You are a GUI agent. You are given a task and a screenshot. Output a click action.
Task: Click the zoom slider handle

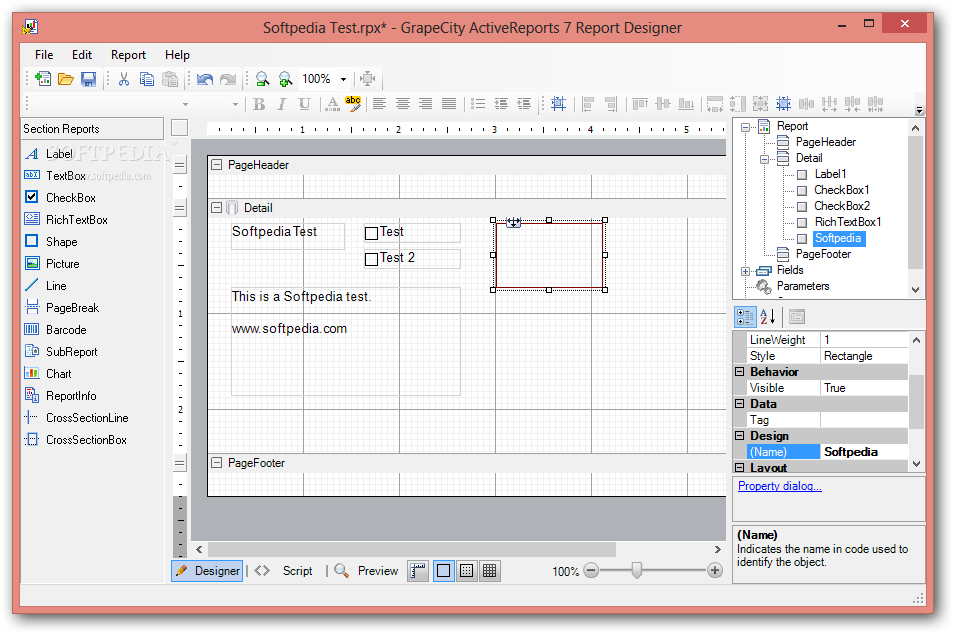(636, 570)
